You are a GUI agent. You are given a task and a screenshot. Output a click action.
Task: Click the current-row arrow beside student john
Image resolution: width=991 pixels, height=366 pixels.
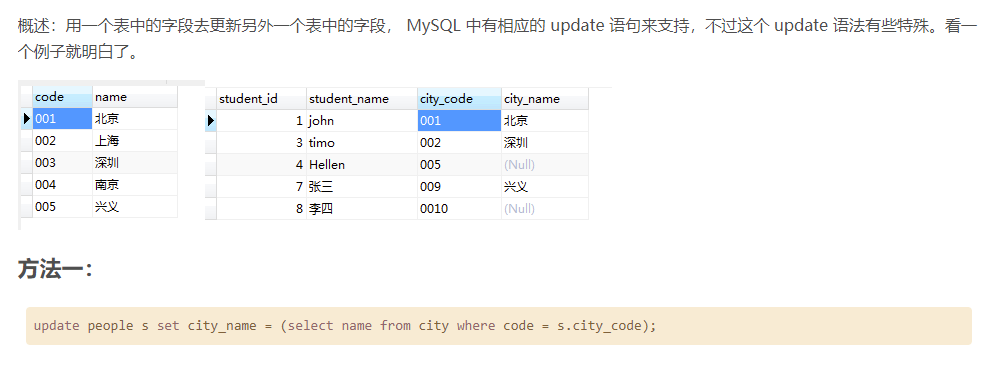(211, 121)
